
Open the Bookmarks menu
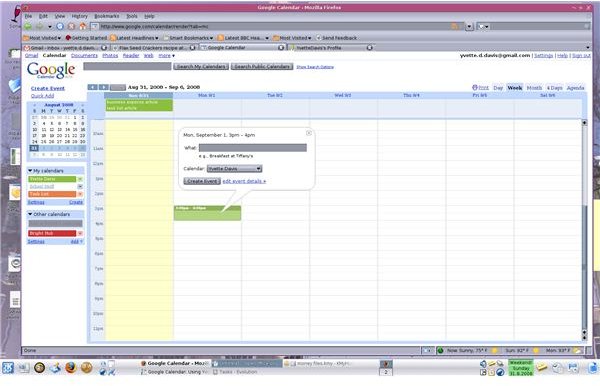(x=107, y=16)
